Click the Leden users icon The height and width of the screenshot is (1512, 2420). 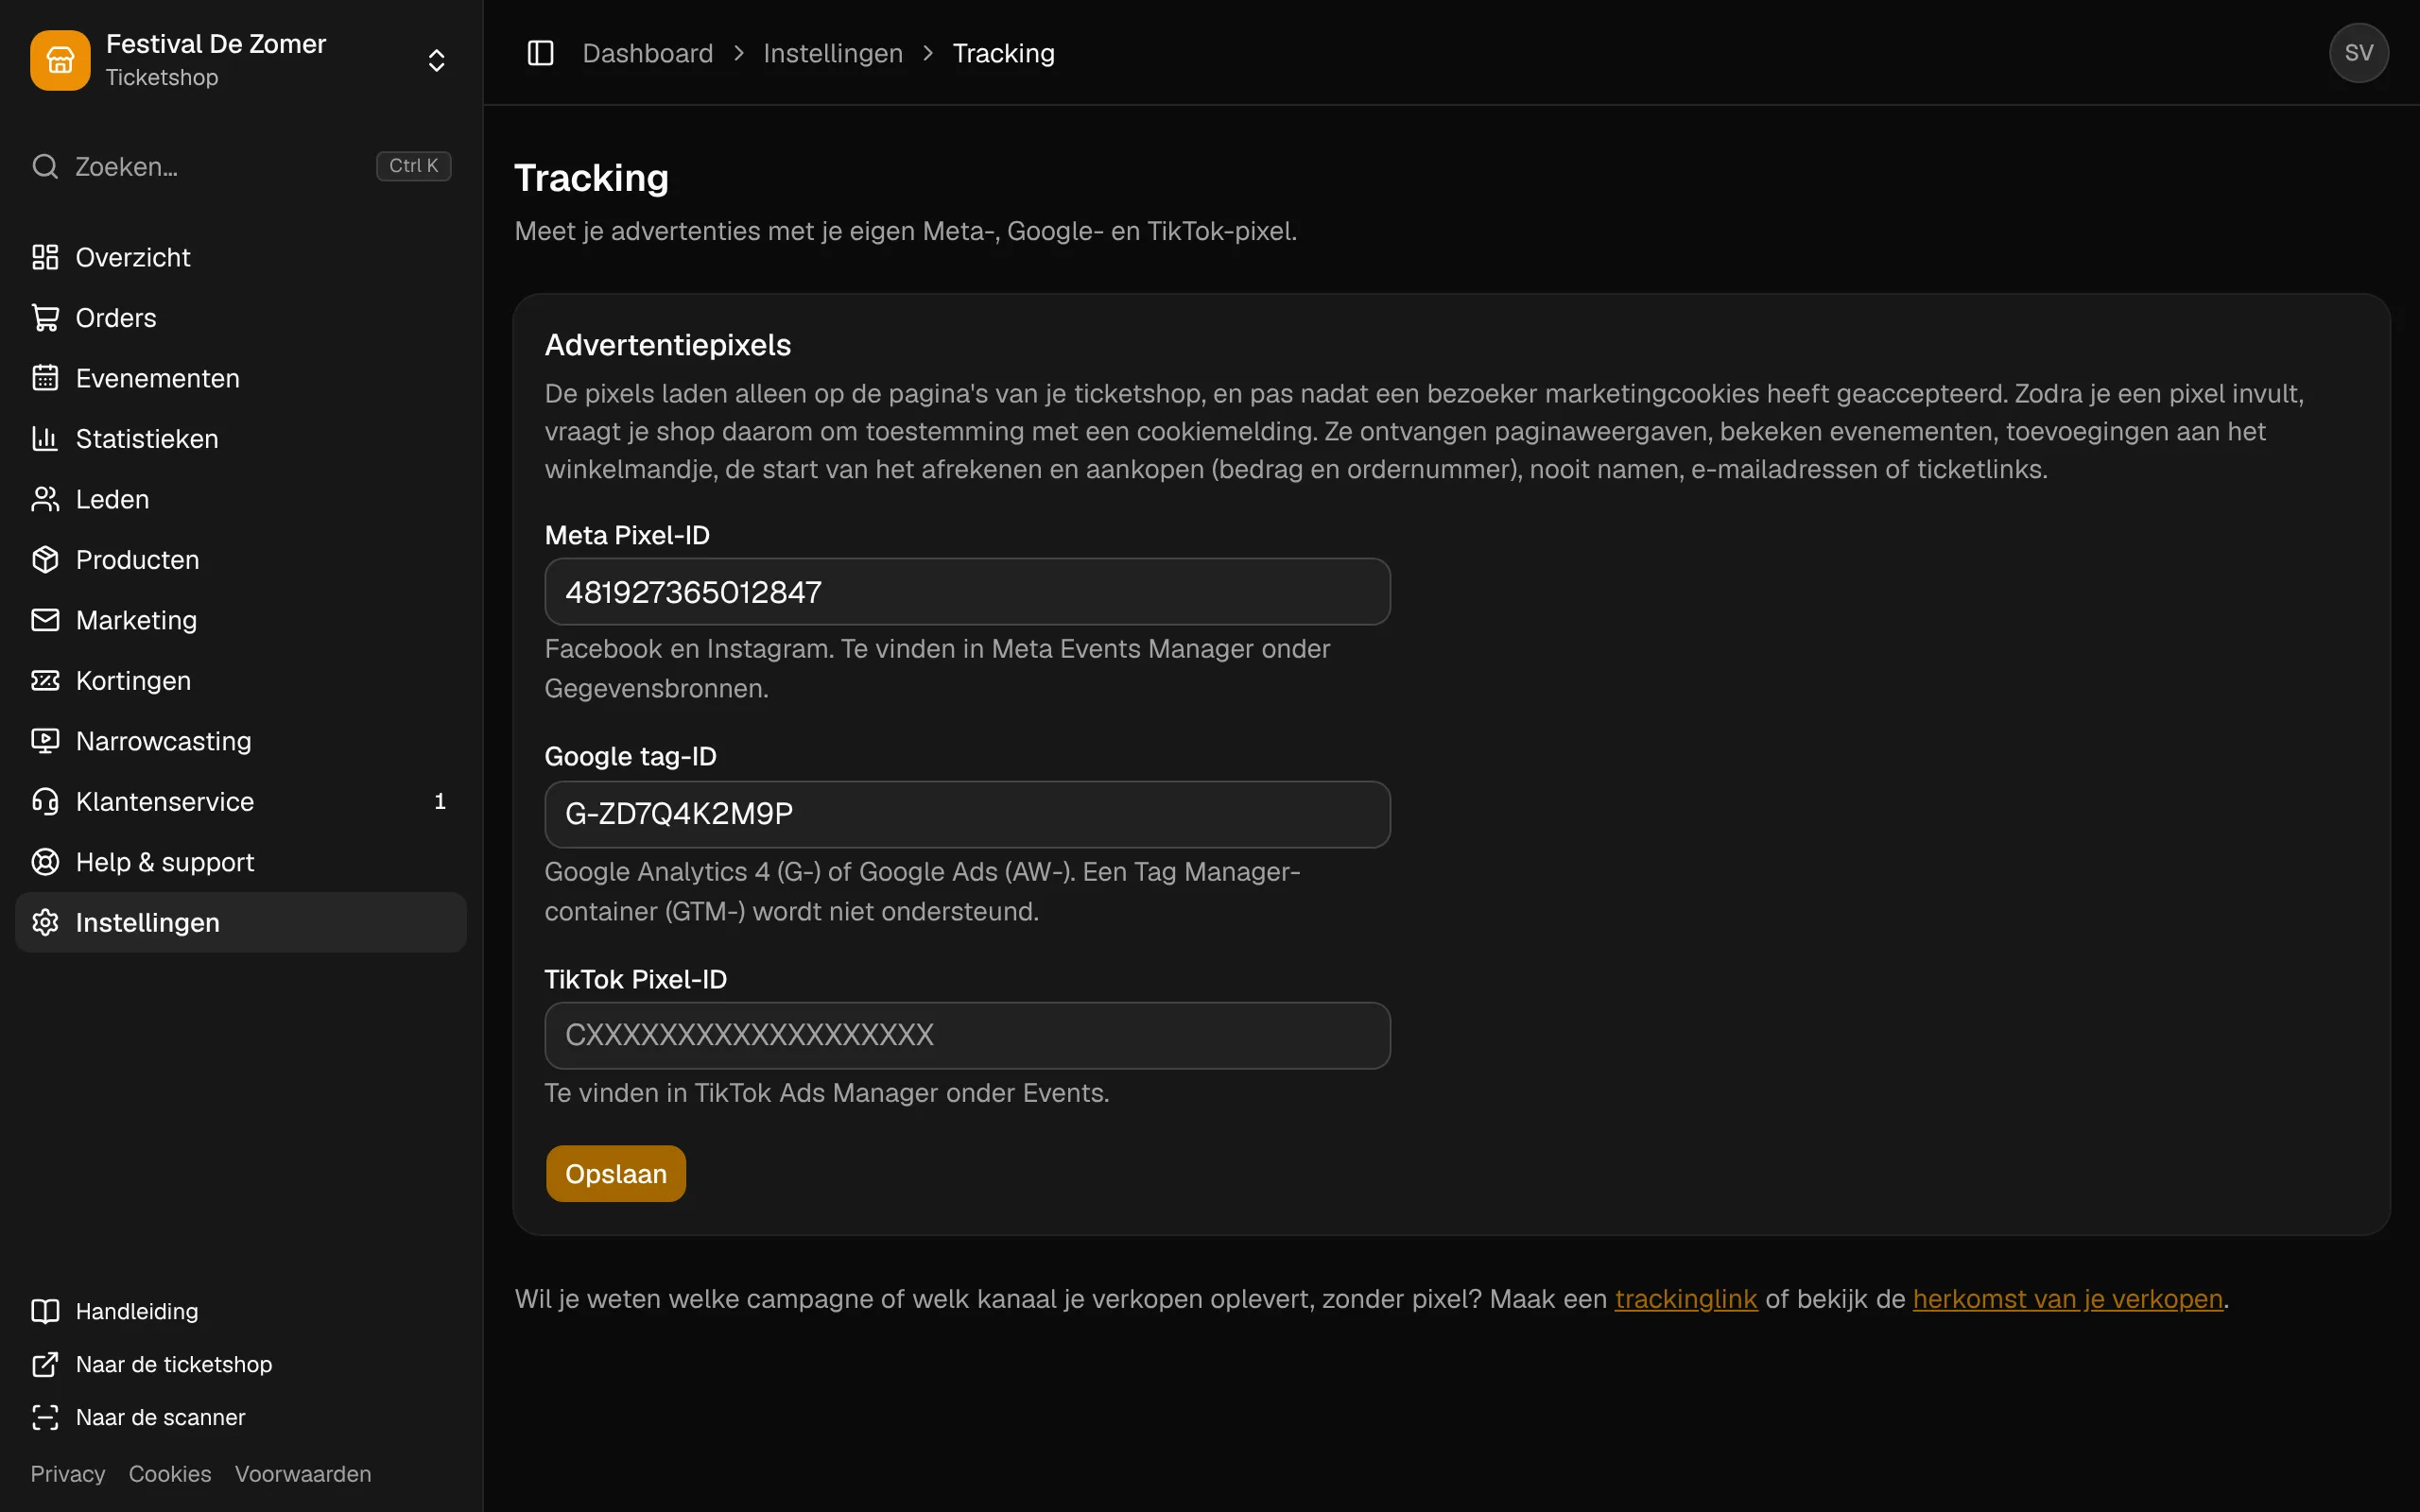[45, 499]
